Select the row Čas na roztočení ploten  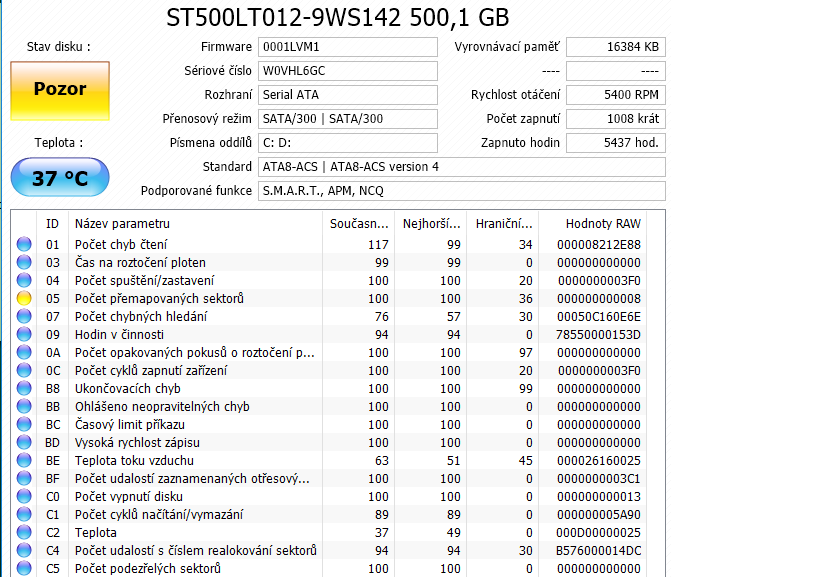point(331,262)
